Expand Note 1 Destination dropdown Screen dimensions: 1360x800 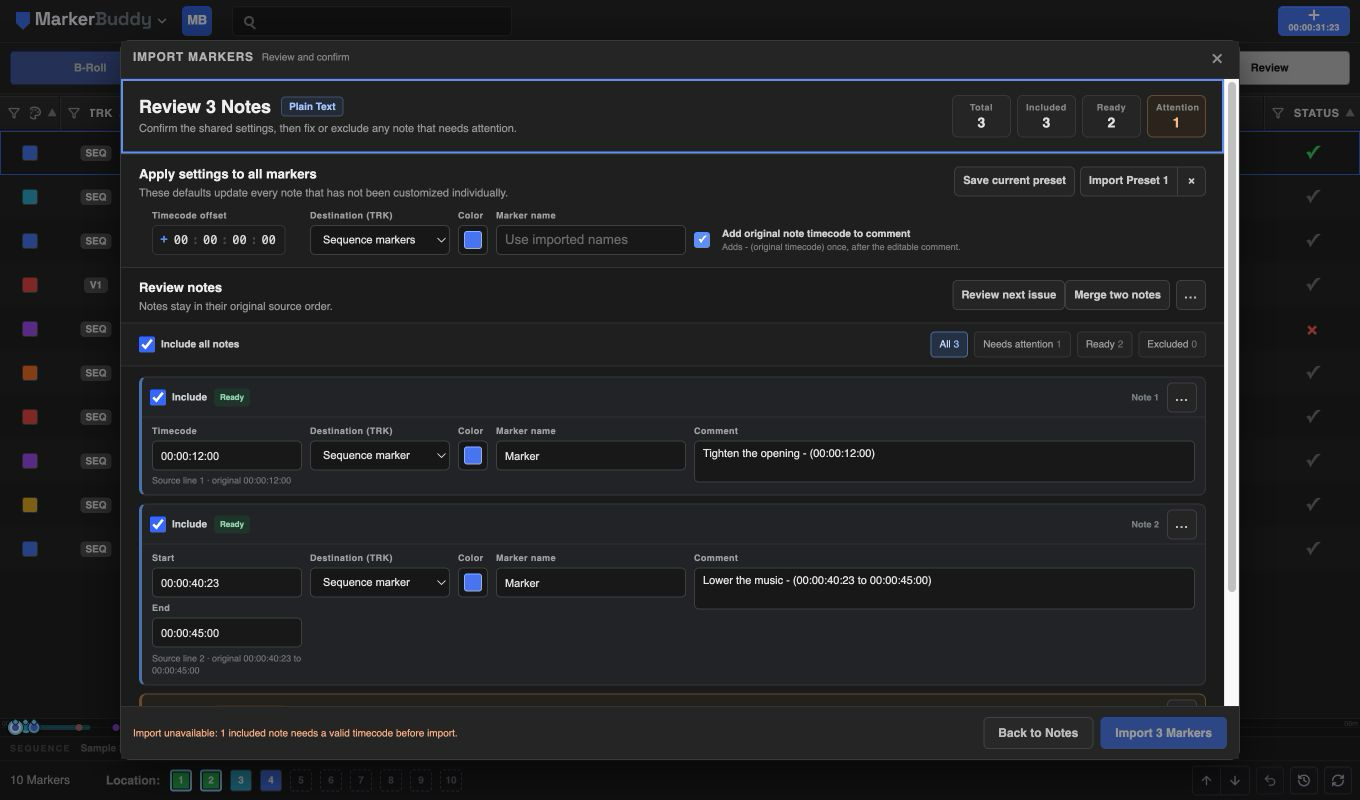(380, 455)
